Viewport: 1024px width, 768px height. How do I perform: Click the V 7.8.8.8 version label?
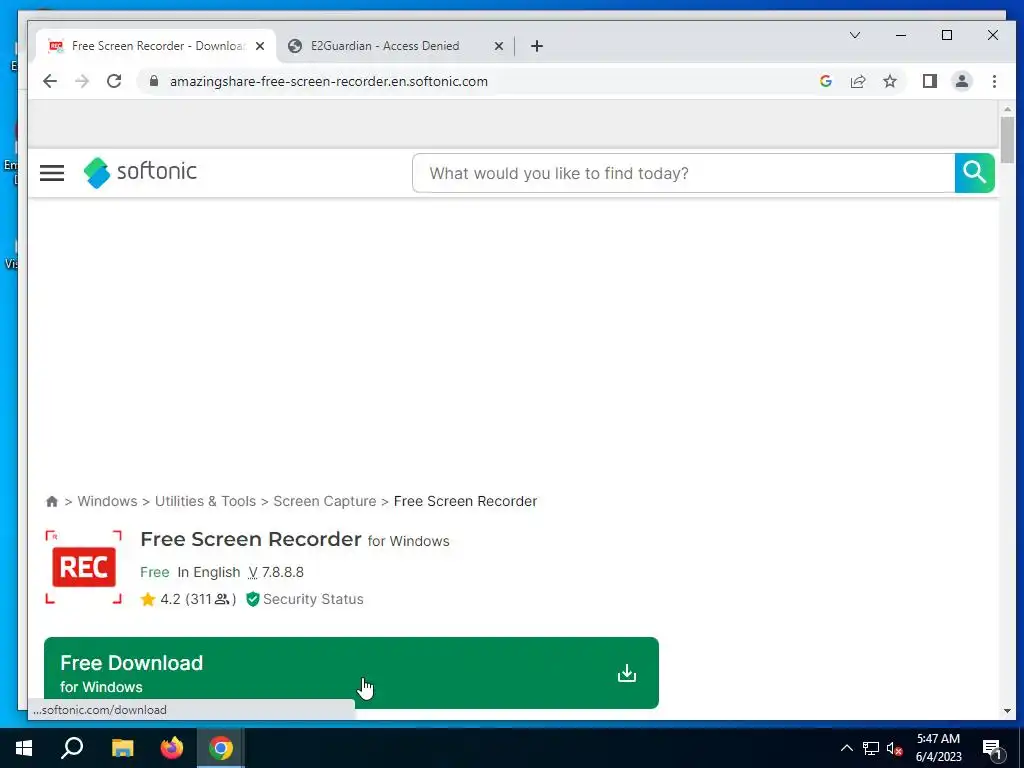(x=276, y=572)
